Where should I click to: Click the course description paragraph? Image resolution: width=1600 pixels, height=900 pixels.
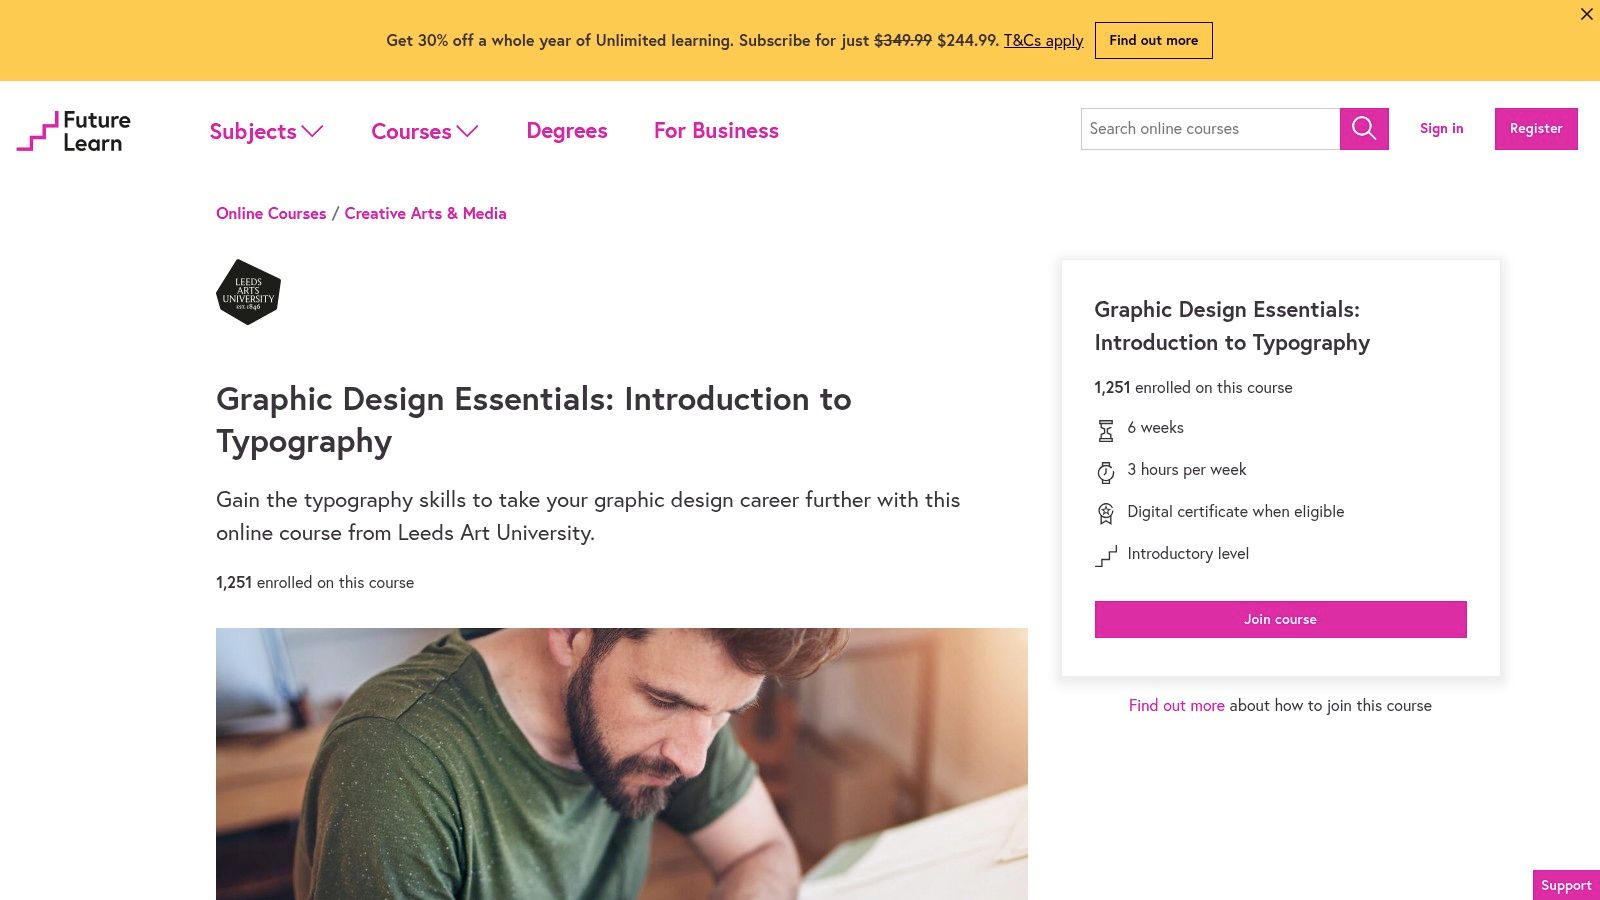pyautogui.click(x=588, y=516)
